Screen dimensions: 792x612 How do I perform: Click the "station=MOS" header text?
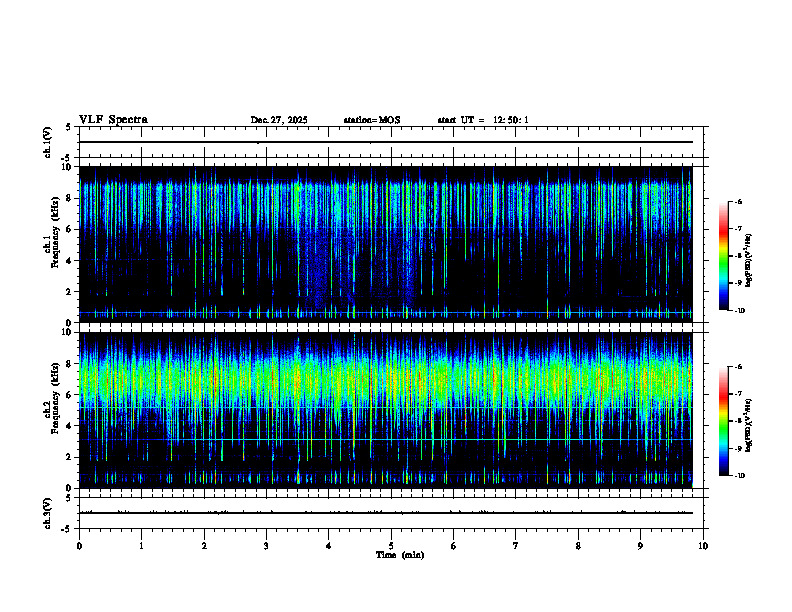(372, 120)
